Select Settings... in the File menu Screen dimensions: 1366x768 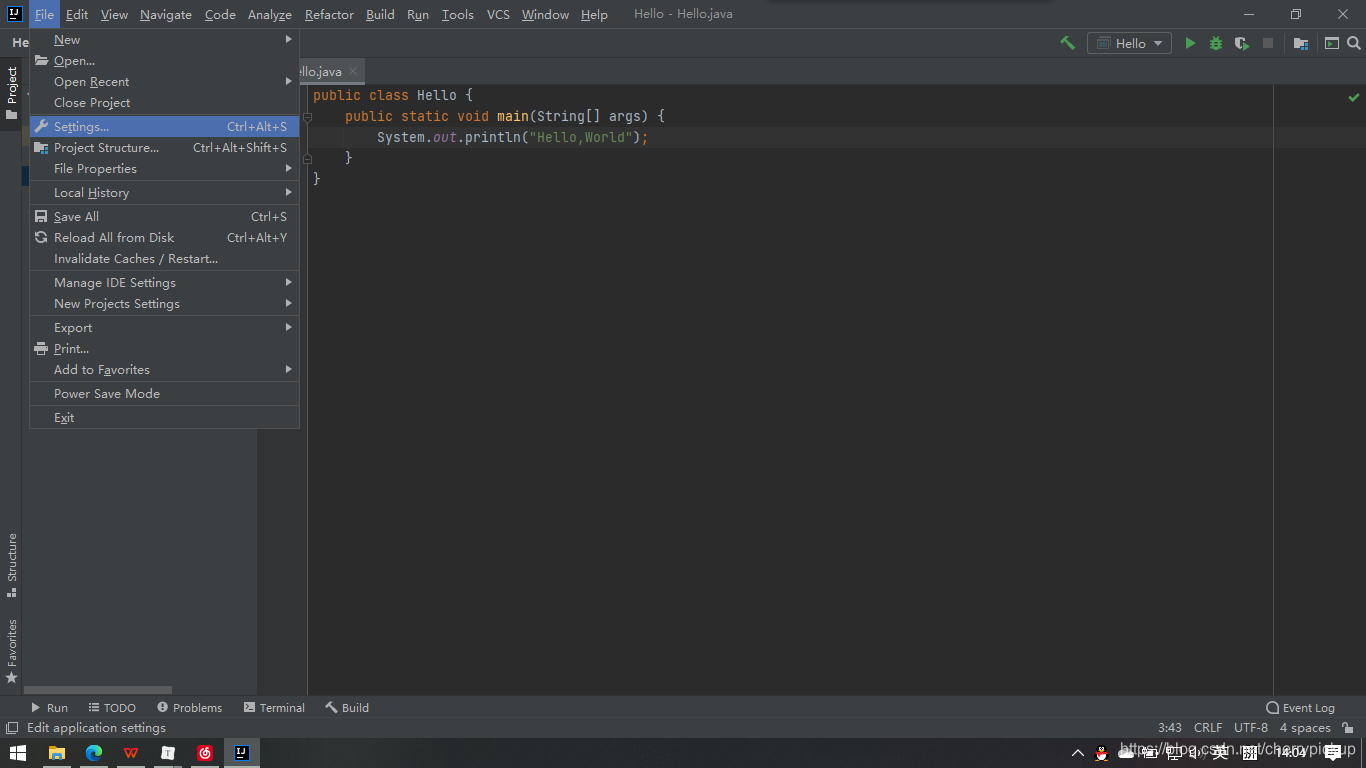tap(164, 127)
